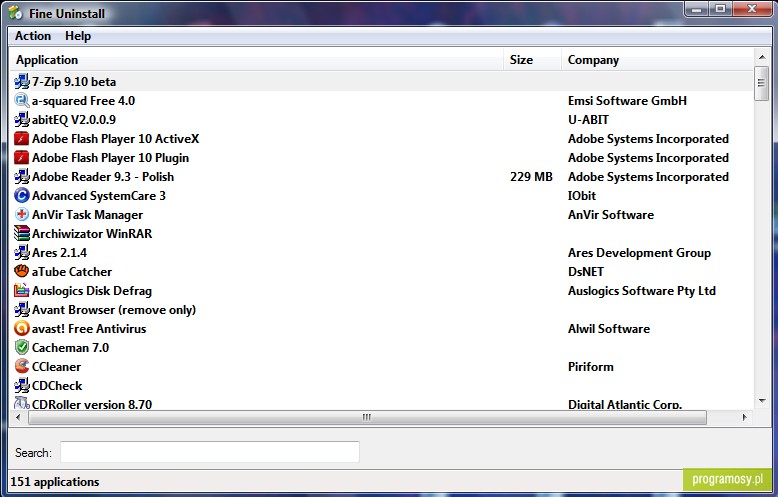Select Adobe Flash Player 10 ActiveX entry
This screenshot has height=497, width=778.
382,138
